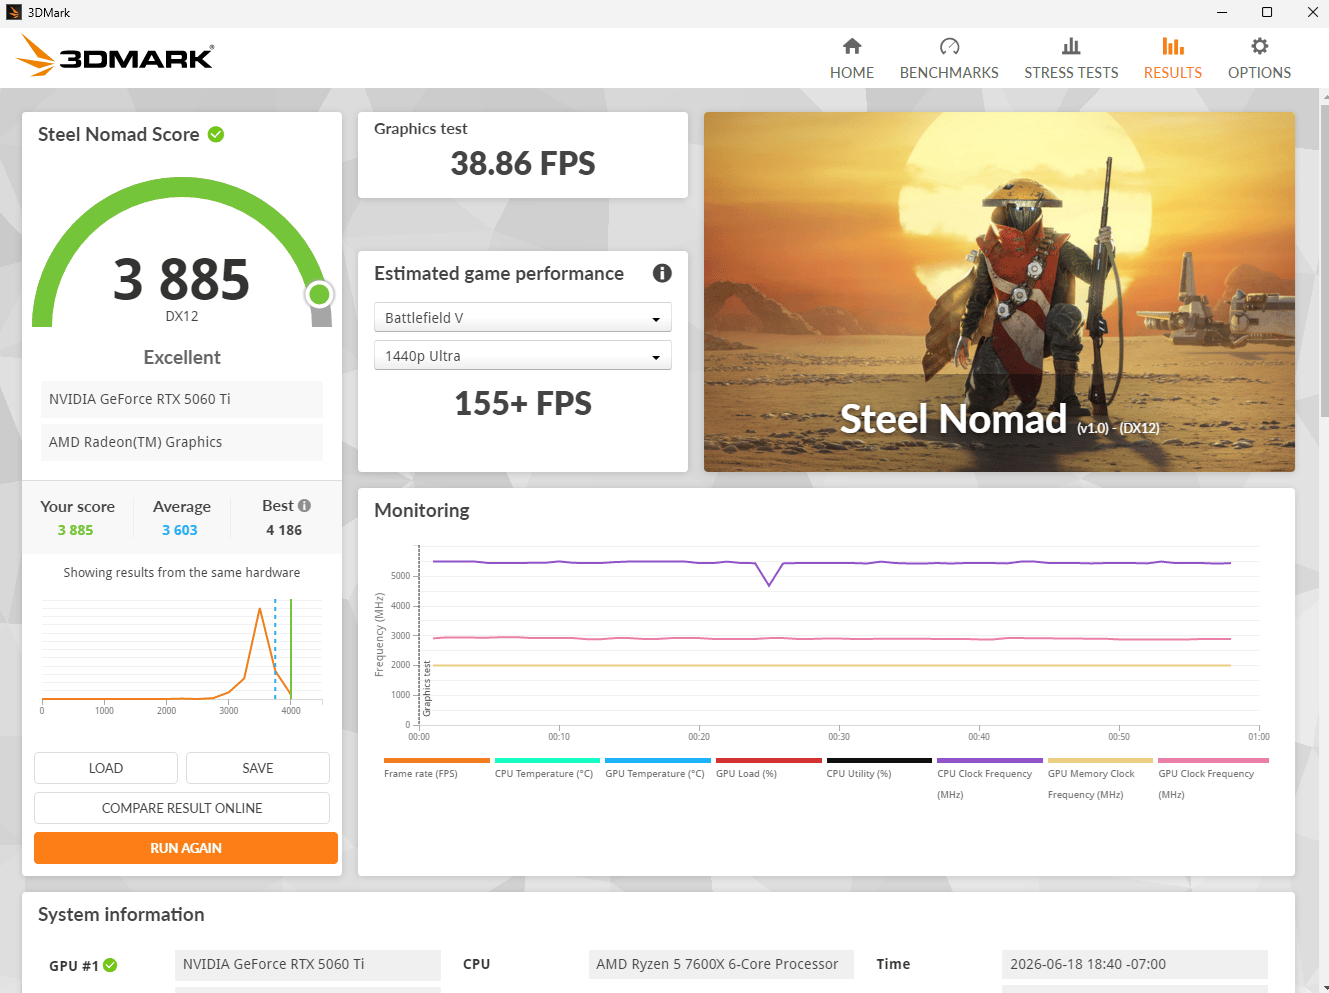Click the Estimated game performance info icon
Viewport: 1329px width, 993px height.
click(x=662, y=273)
